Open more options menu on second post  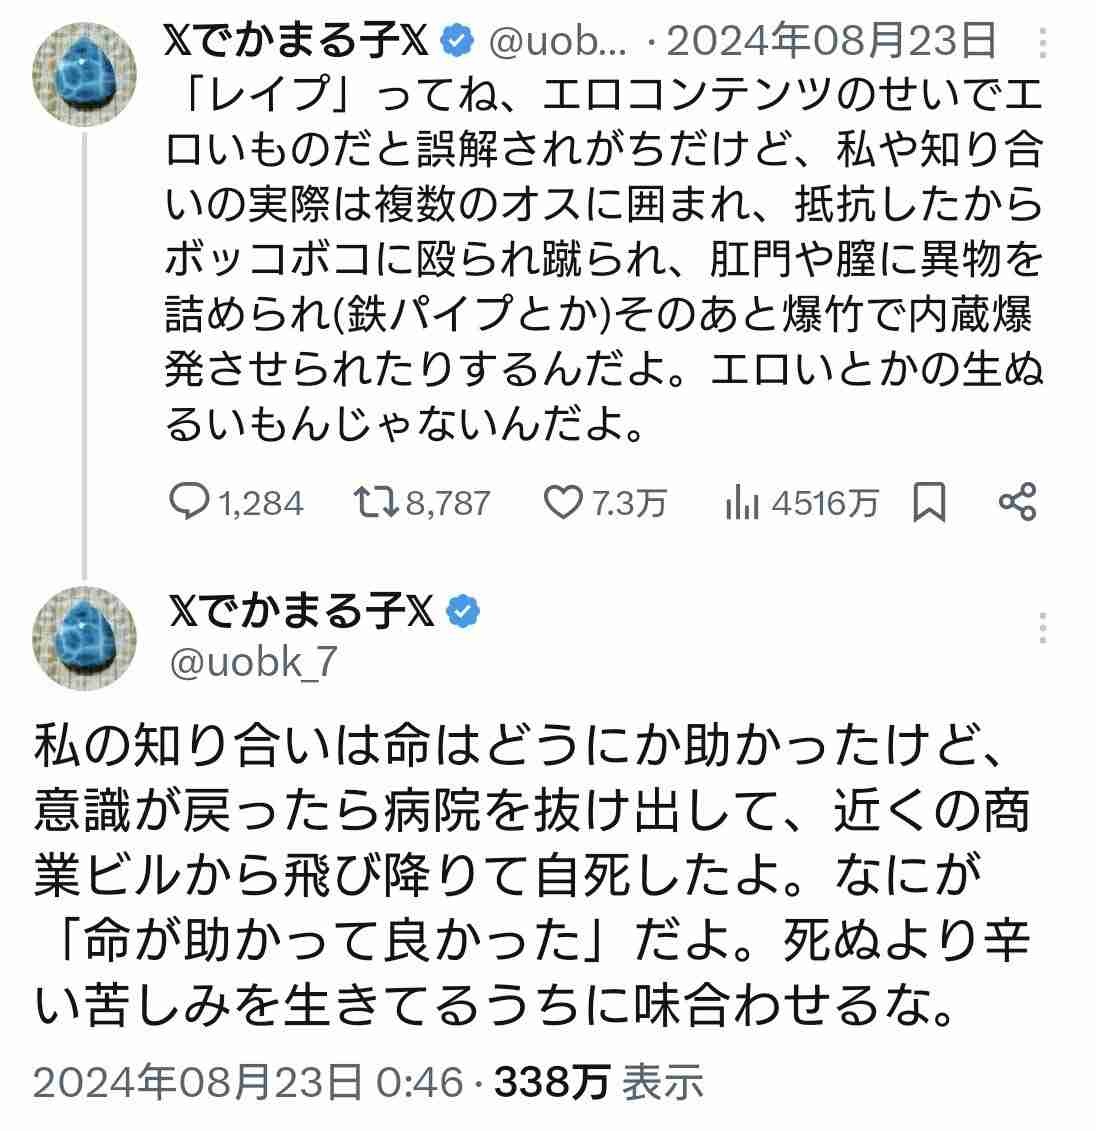tap(1043, 627)
